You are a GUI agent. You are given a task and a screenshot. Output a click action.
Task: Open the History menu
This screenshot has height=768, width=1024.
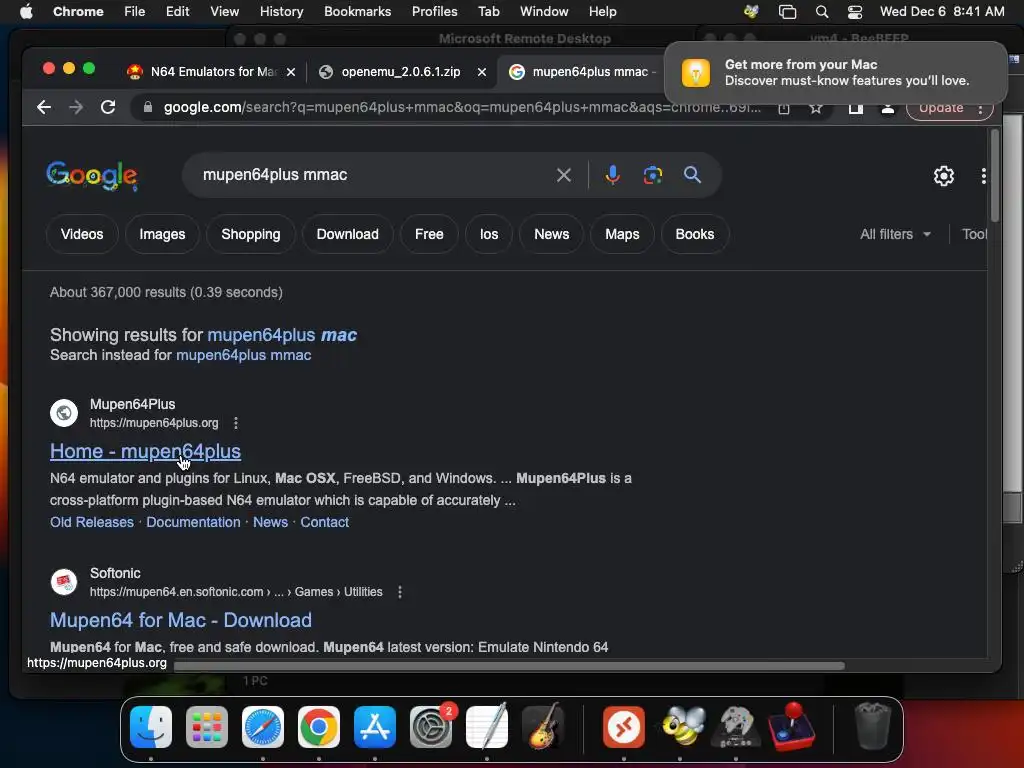pos(281,12)
